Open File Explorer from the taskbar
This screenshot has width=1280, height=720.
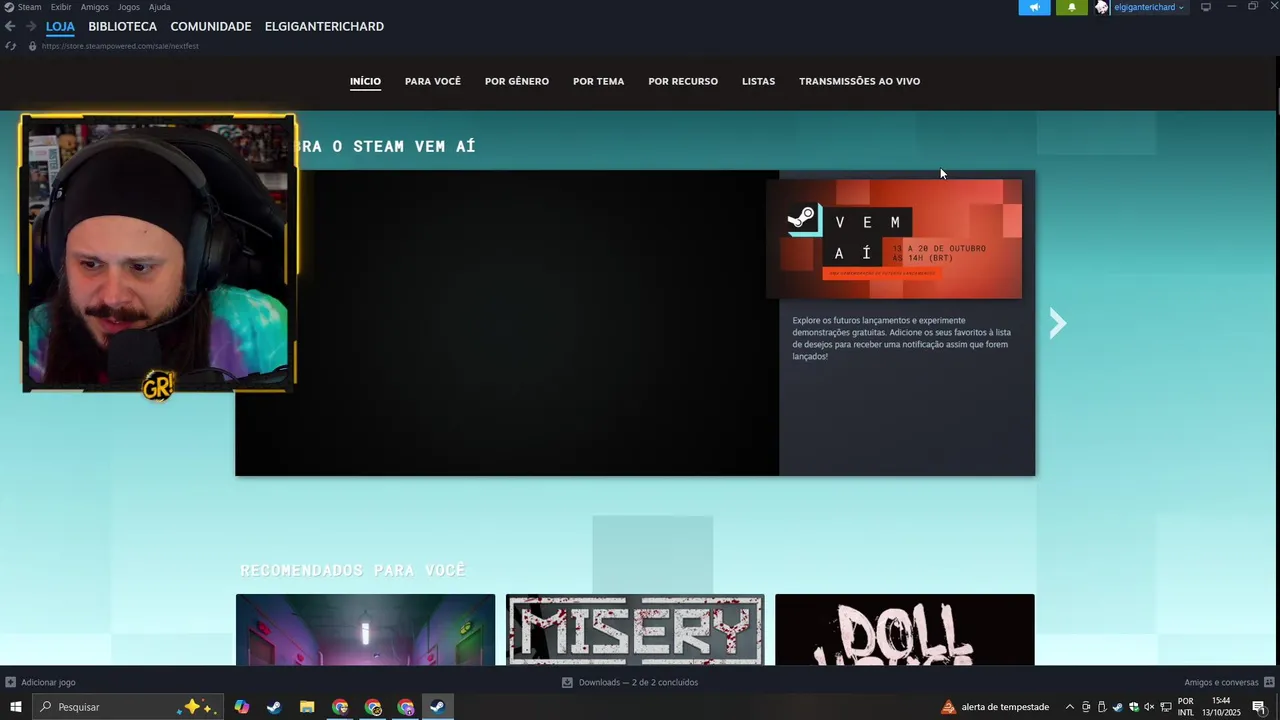(307, 707)
